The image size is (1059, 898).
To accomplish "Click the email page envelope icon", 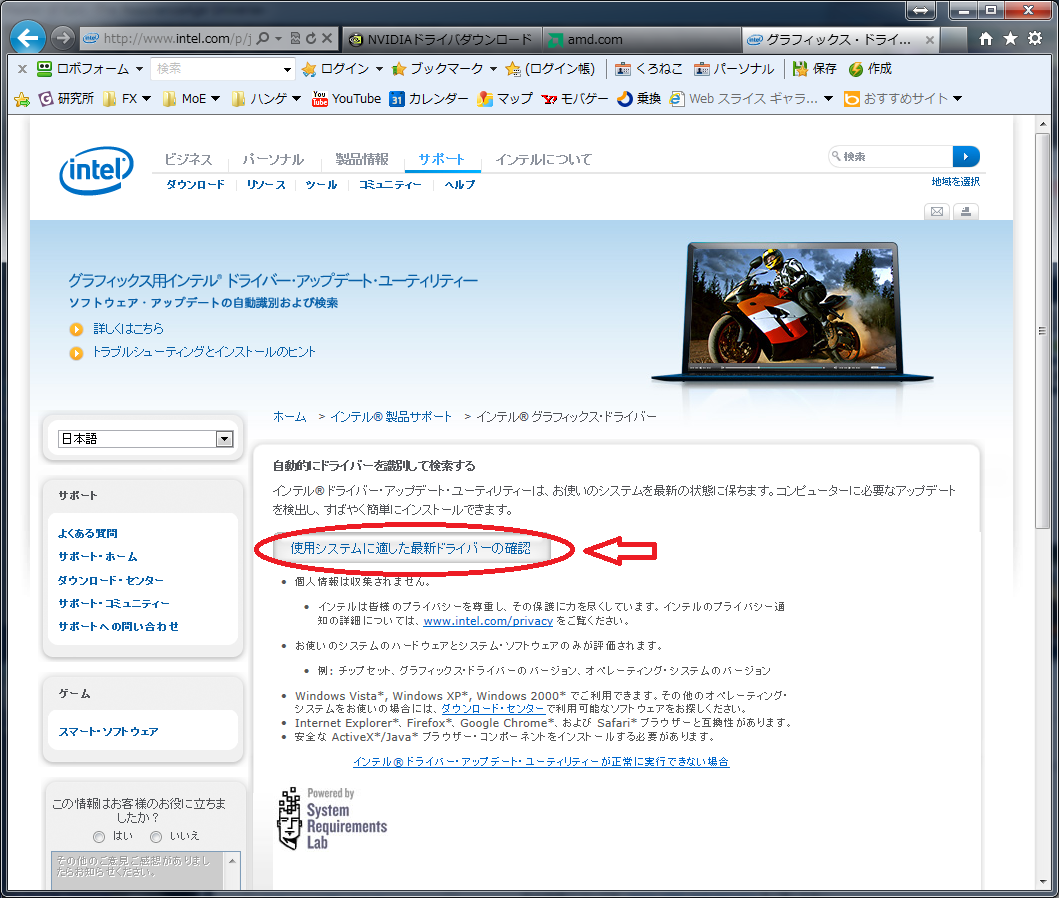I will pos(937,211).
